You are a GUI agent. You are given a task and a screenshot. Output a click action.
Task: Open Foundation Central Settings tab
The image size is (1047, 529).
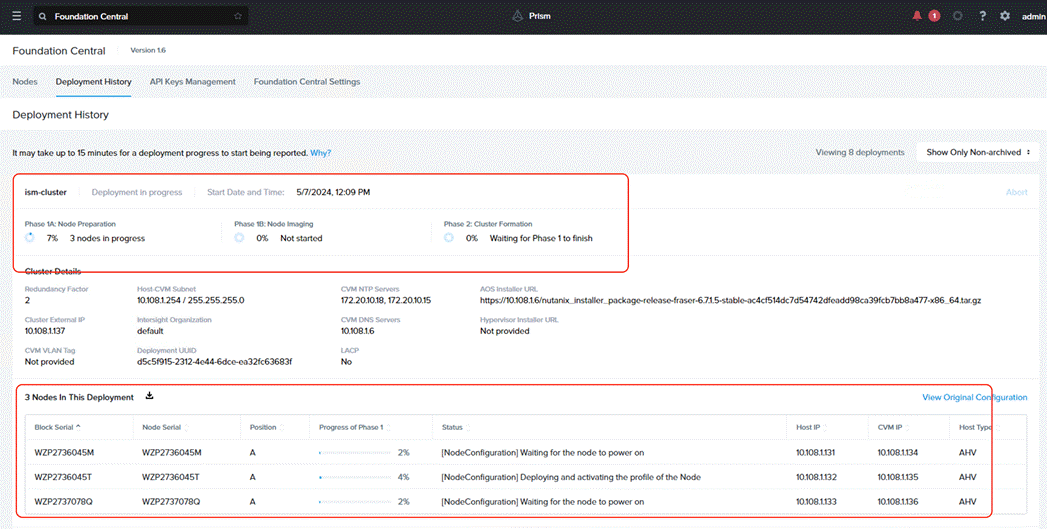pos(306,81)
